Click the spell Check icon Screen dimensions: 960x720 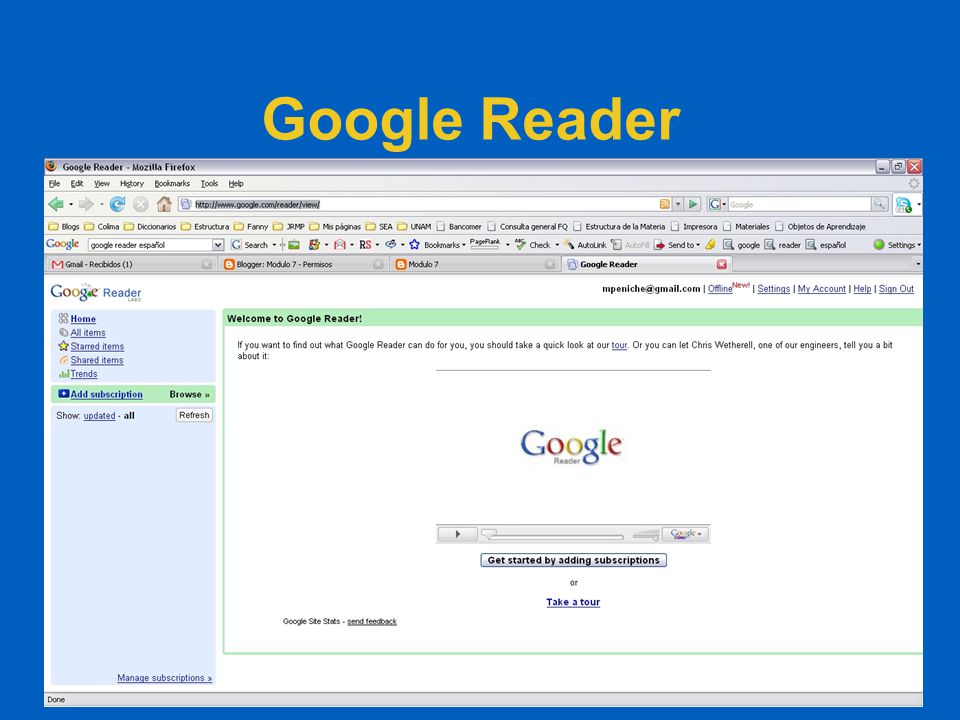520,244
